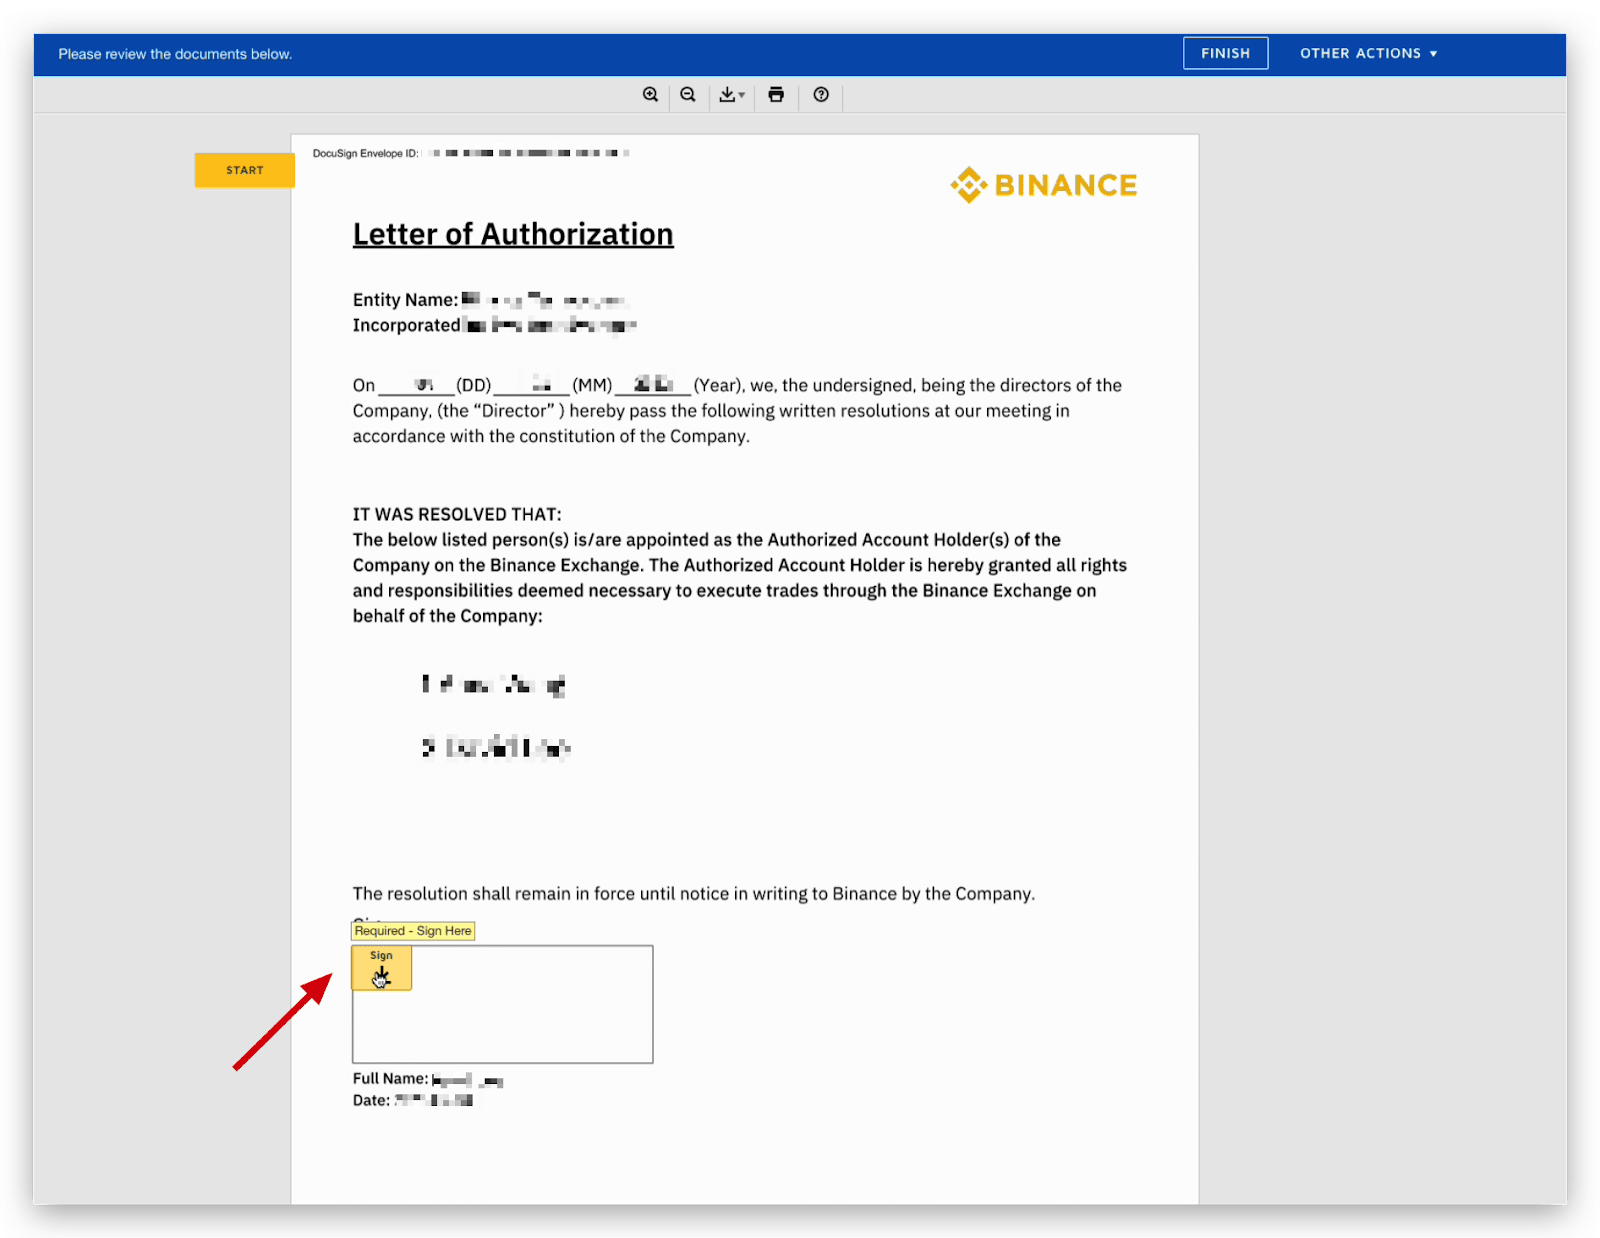Zoom in on the document
This screenshot has height=1238, width=1600.
click(650, 95)
